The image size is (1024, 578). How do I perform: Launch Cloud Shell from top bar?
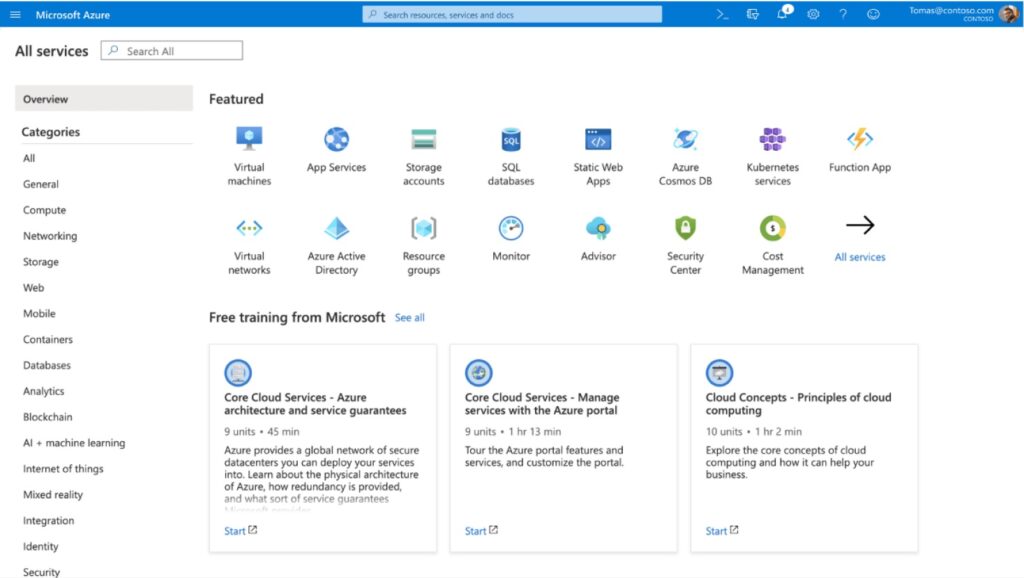click(x=722, y=14)
